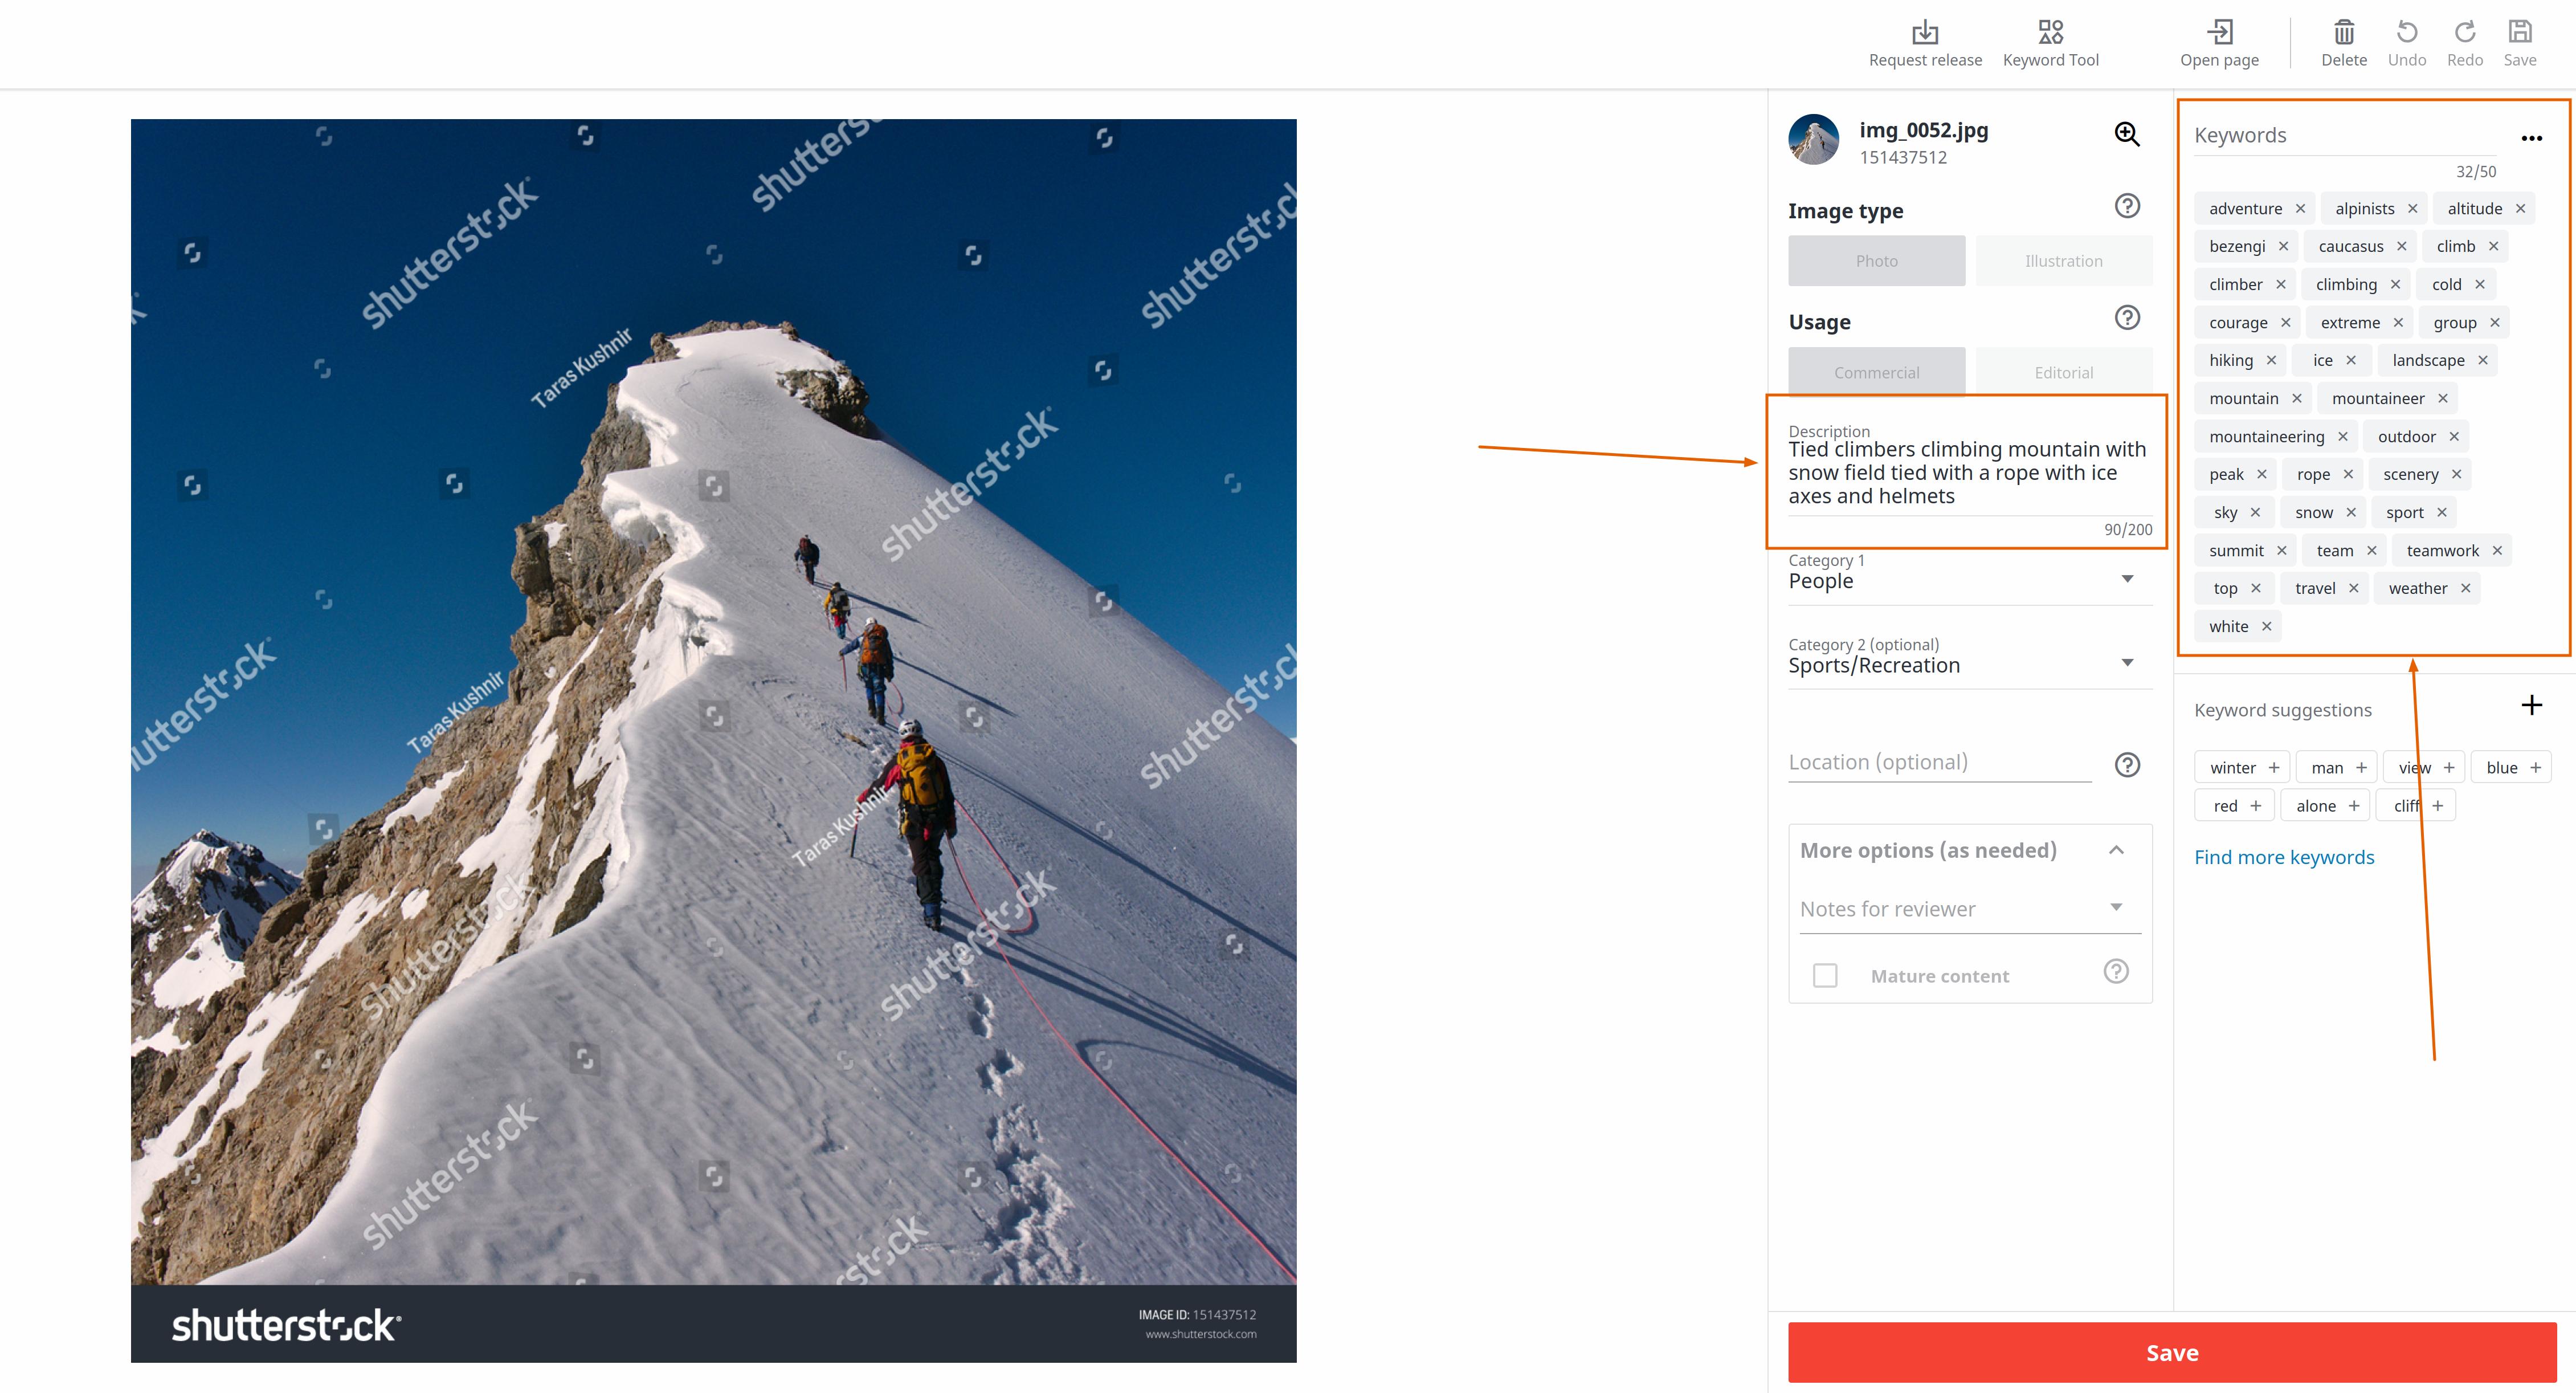Viewport: 2576px width, 1393px height.
Task: Open the Keywords three-dot menu
Action: pyautogui.click(x=2531, y=139)
